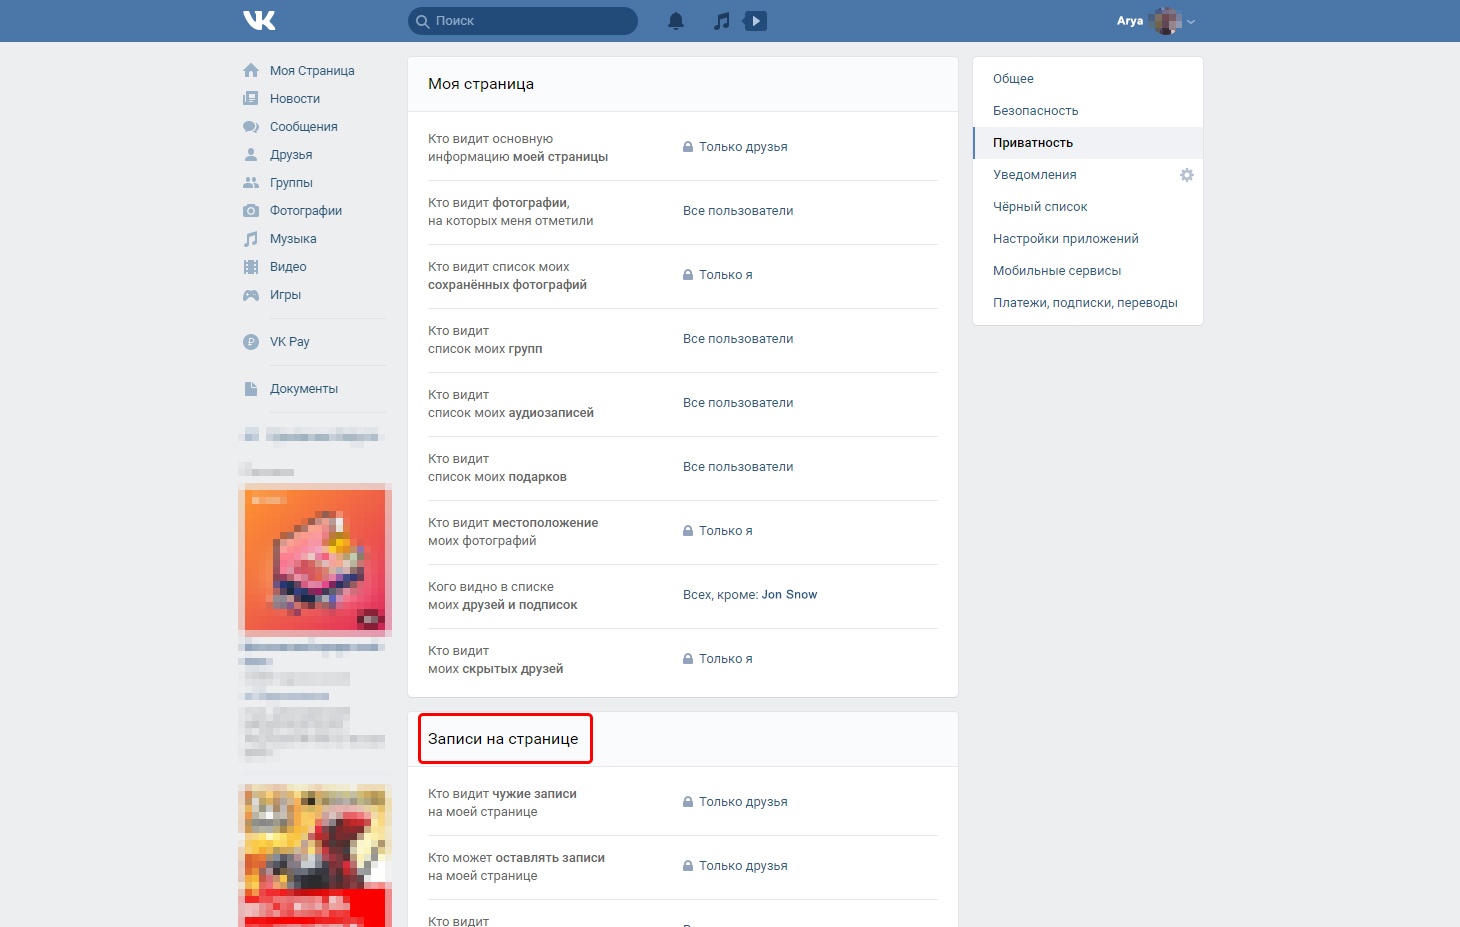Click the Музыка note icon in sidebar
The width and height of the screenshot is (1460, 927).
(251, 239)
